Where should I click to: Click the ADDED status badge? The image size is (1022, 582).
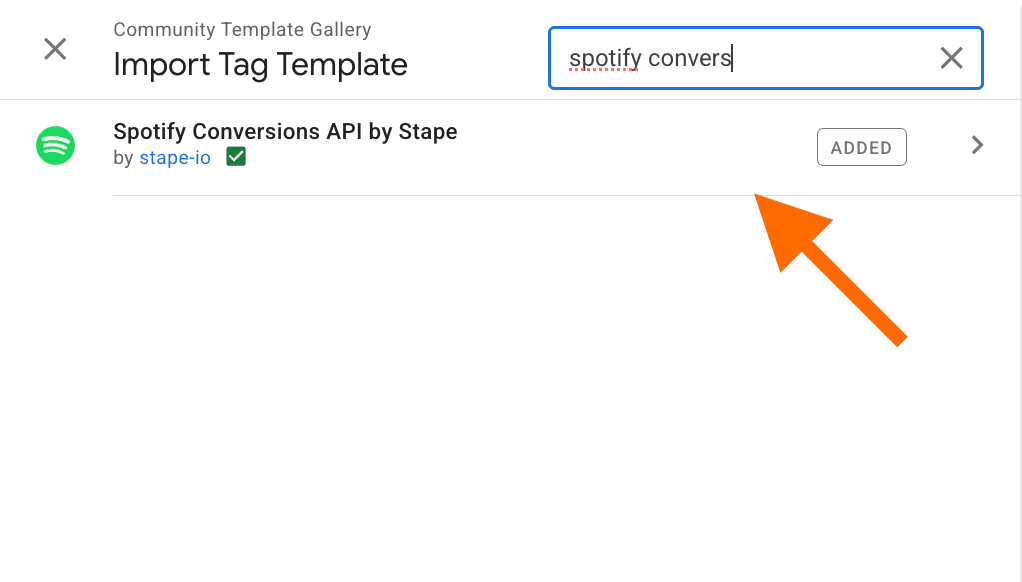click(861, 147)
